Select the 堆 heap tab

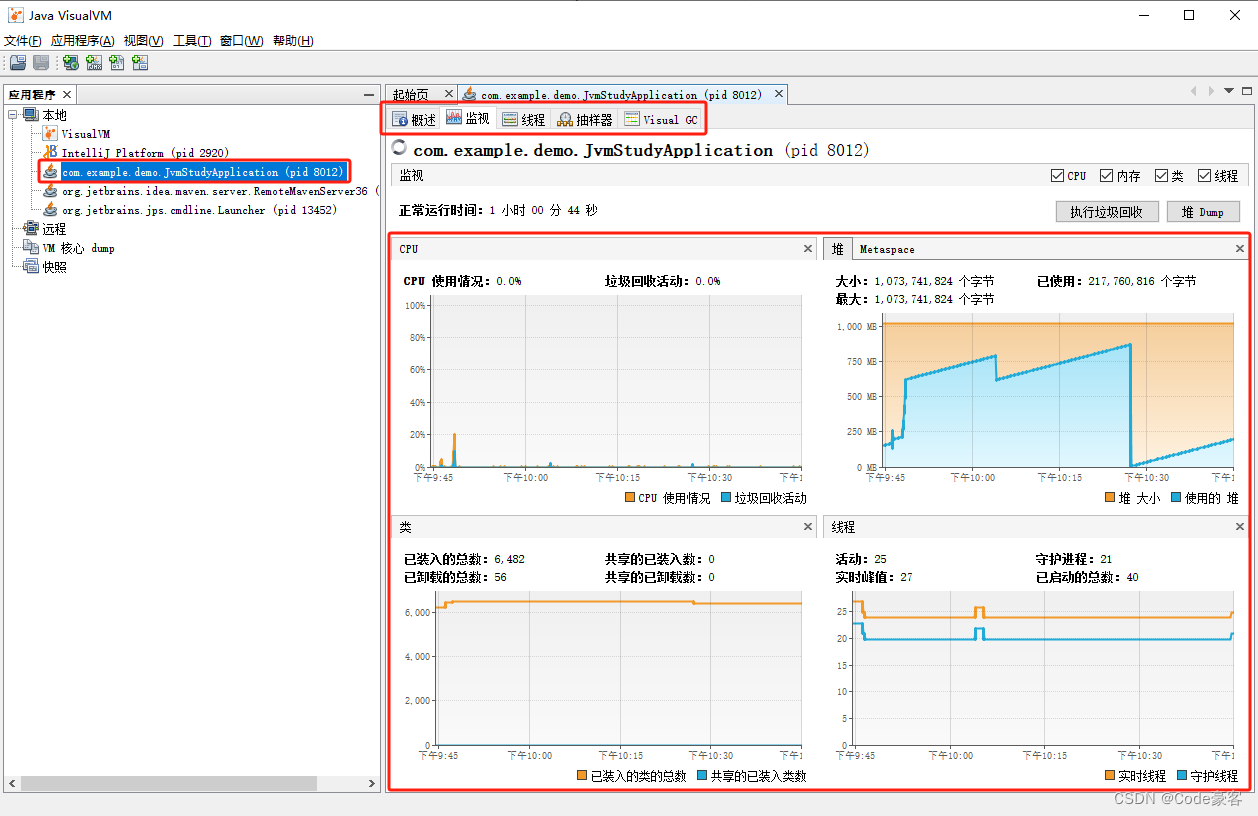[x=837, y=249]
